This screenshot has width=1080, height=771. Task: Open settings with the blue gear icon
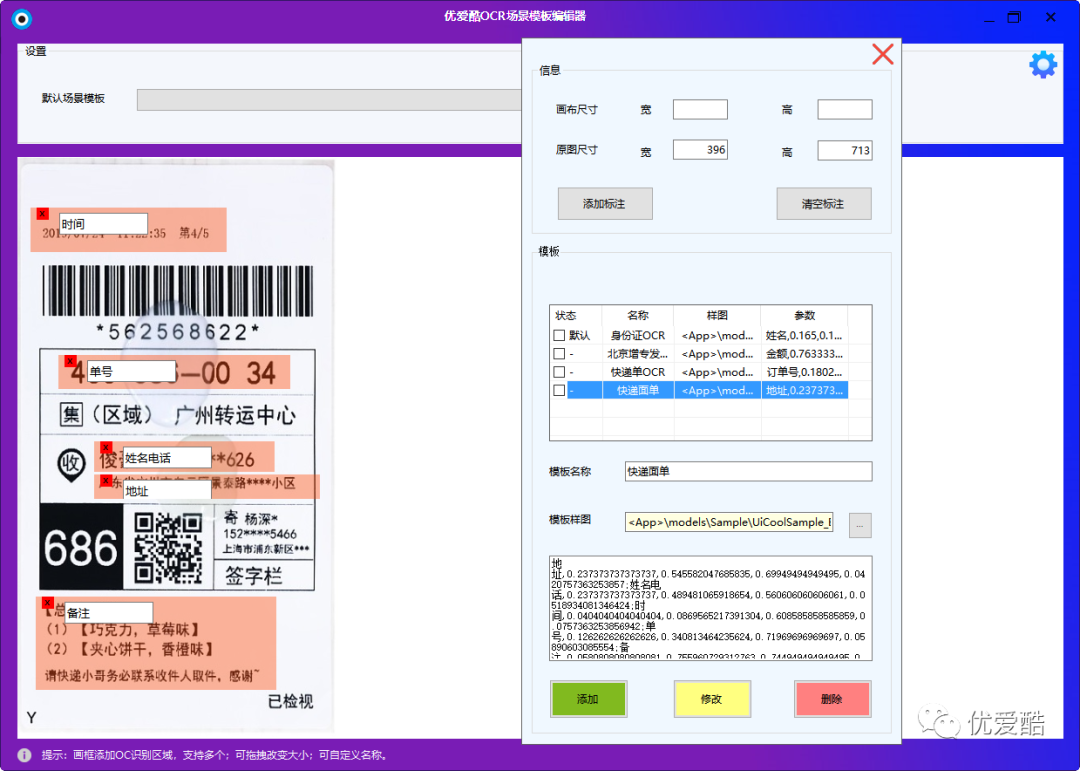pos(1043,65)
